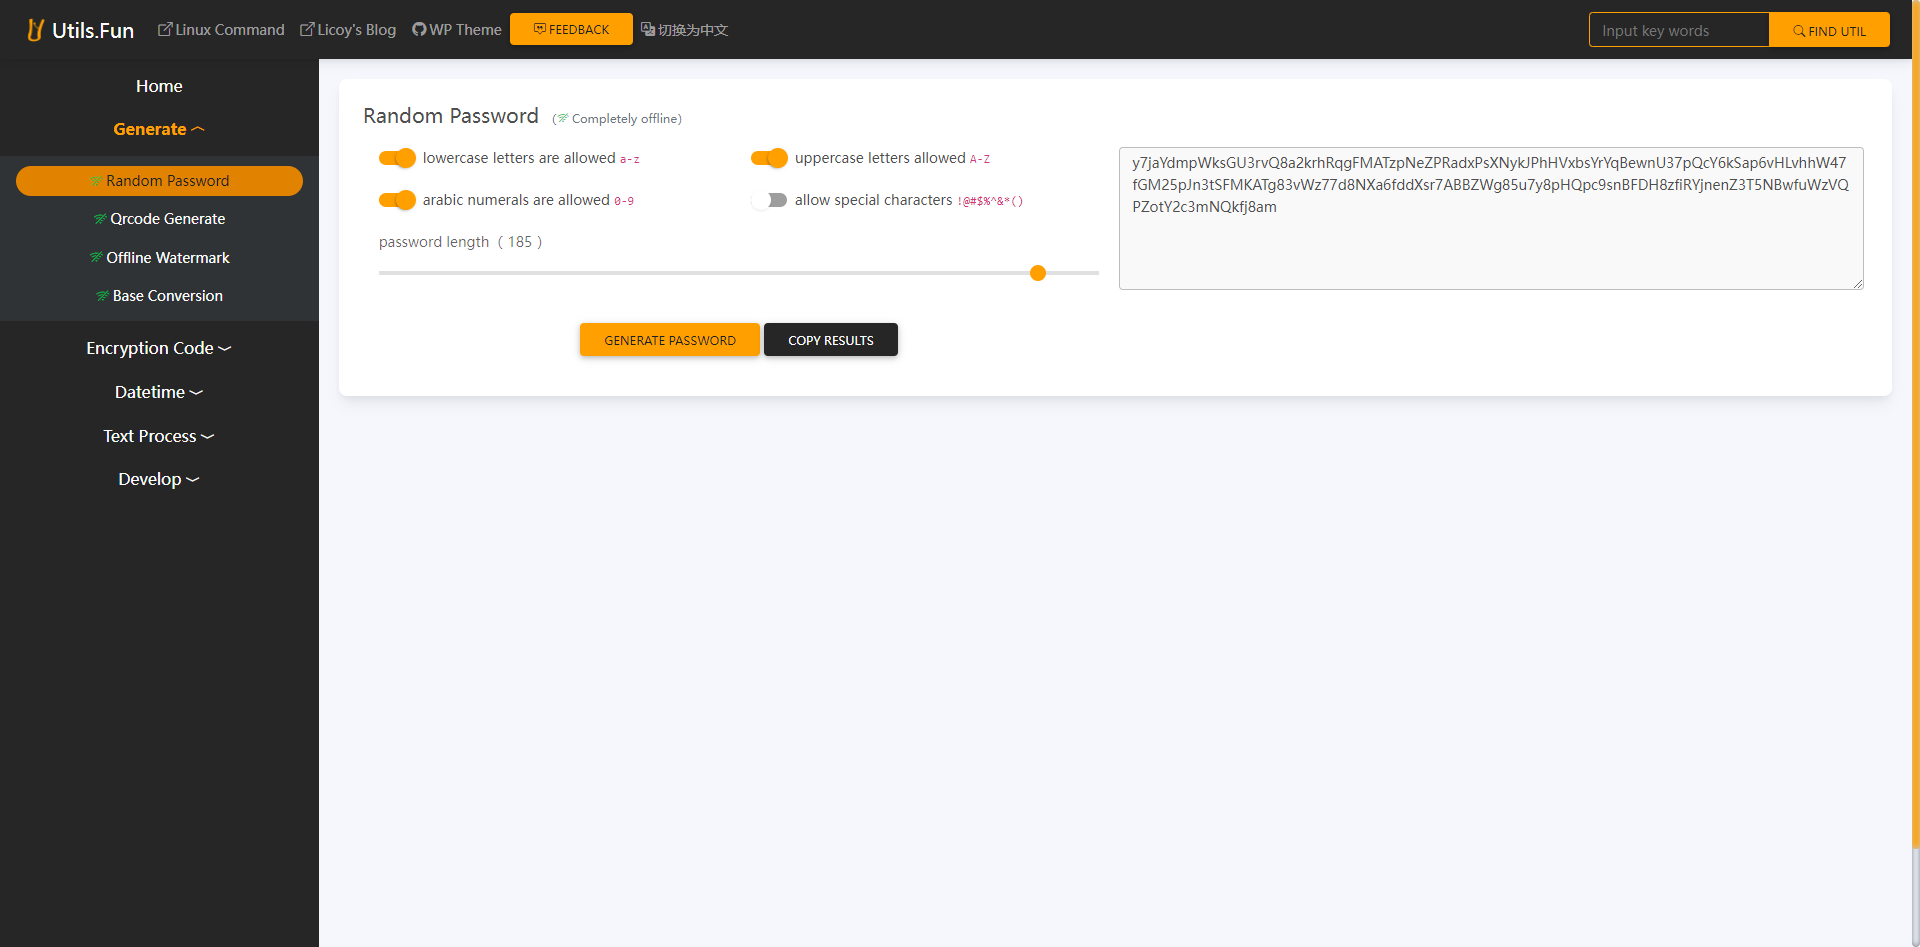Go to Home in sidebar
This screenshot has width=1920, height=947.
pyautogui.click(x=159, y=86)
